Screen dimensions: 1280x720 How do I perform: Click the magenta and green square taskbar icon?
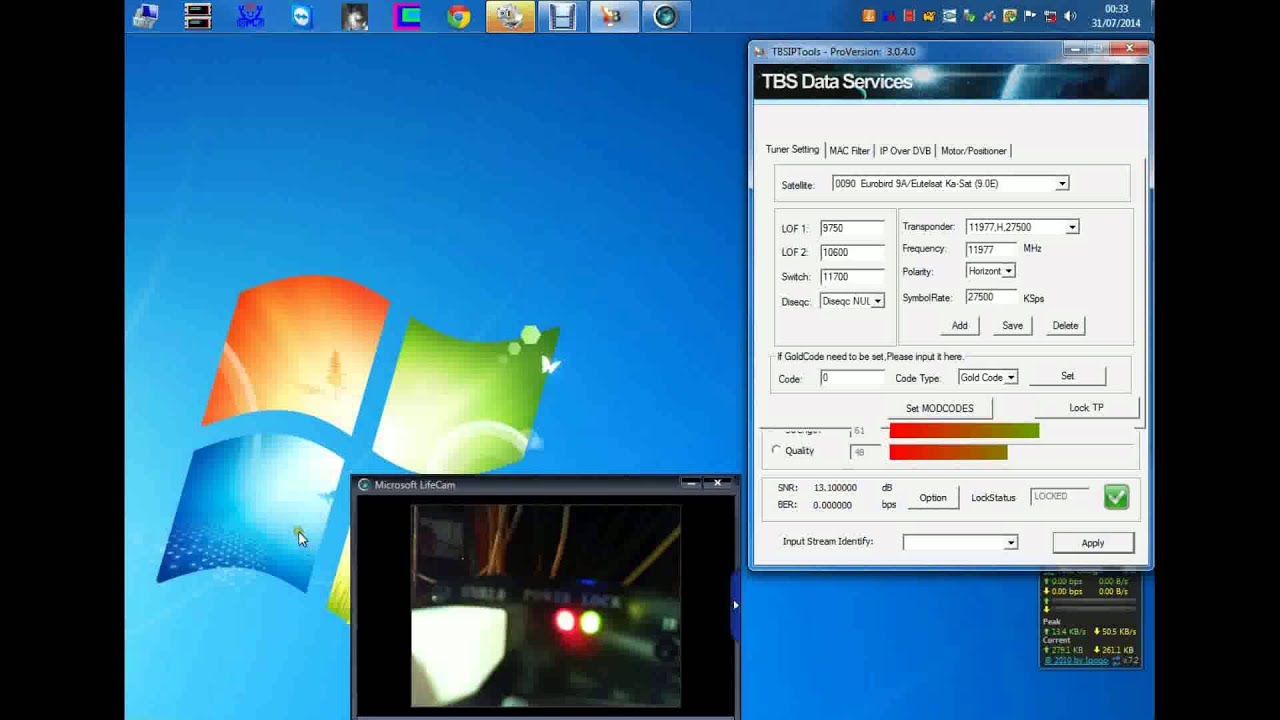point(406,17)
